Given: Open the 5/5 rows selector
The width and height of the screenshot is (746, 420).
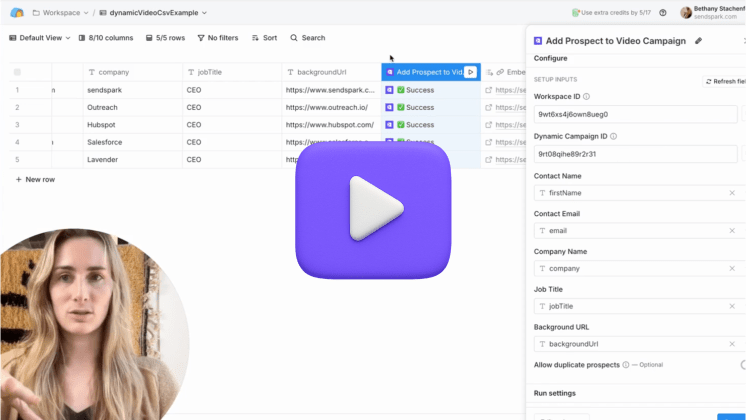Looking at the screenshot, I should [x=165, y=38].
